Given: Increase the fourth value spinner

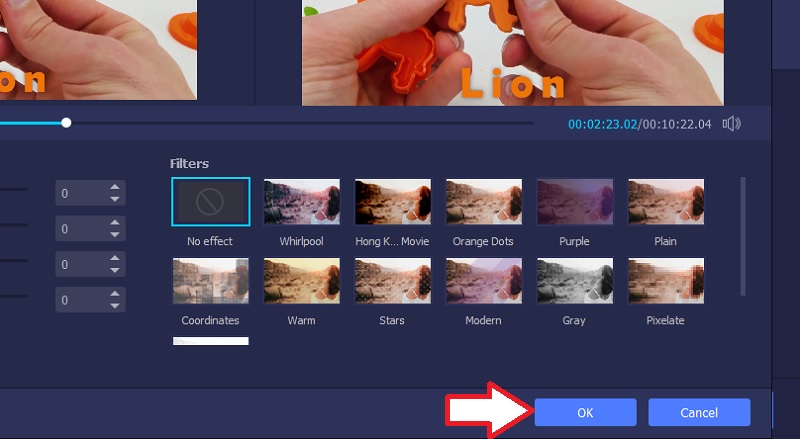Looking at the screenshot, I should 115,294.
